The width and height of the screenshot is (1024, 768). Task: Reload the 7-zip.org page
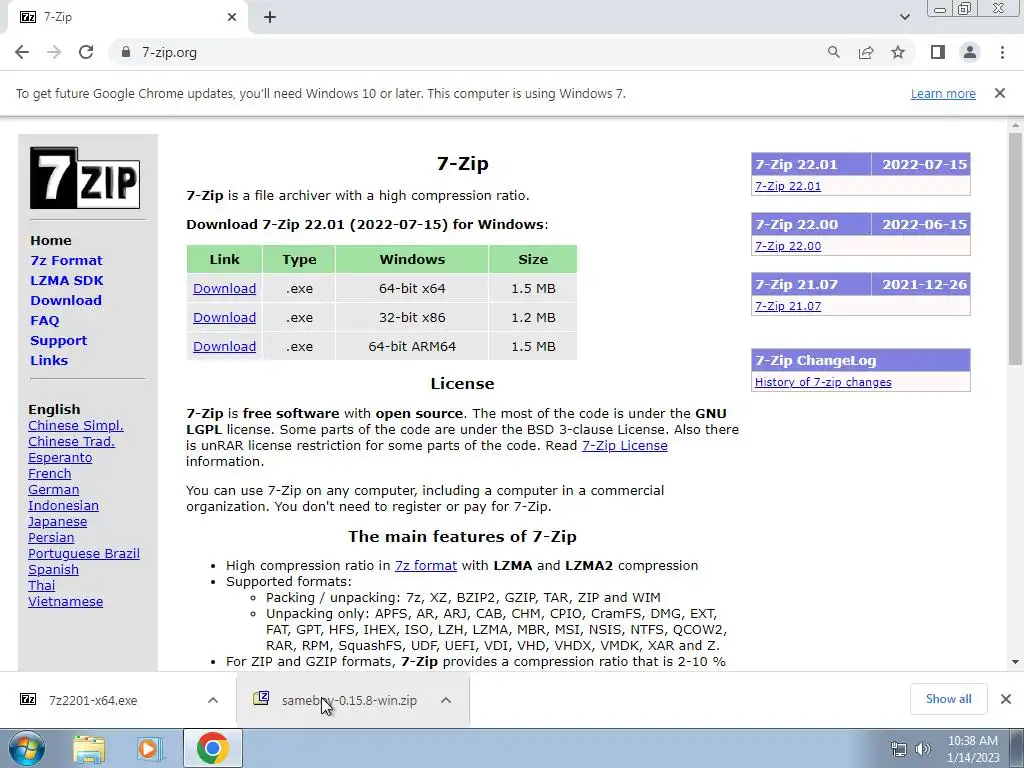[x=86, y=52]
